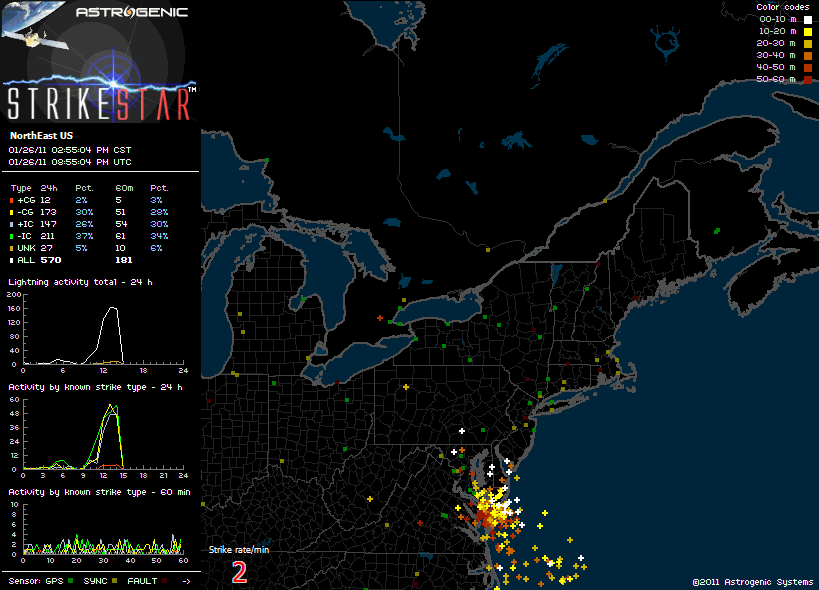Click the -IC 24h count "211"

pos(48,236)
